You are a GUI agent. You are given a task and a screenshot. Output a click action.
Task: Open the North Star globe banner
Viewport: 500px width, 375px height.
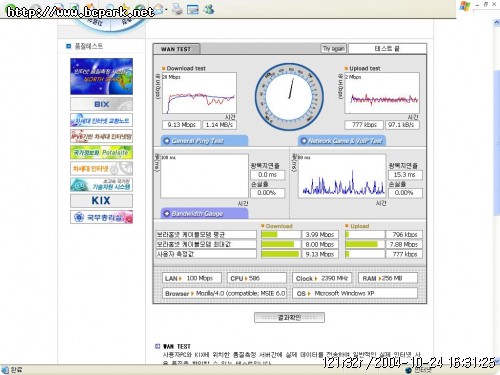tap(101, 76)
